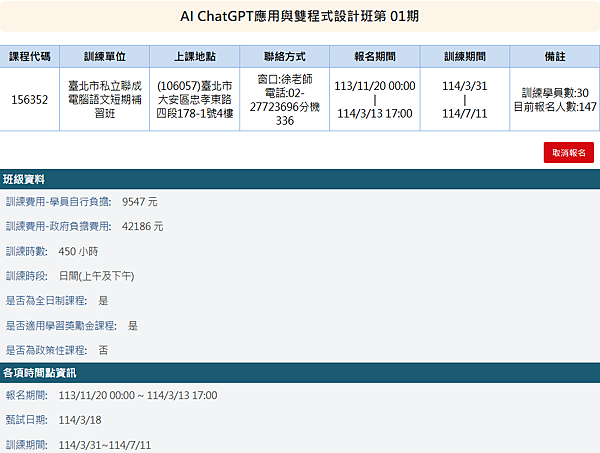Click the 否 value for 政策性課程
Screen dimensions: 600x453
point(103,350)
